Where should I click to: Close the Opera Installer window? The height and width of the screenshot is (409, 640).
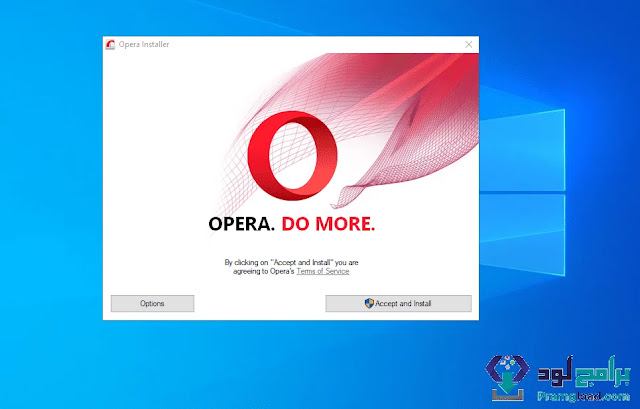(469, 44)
